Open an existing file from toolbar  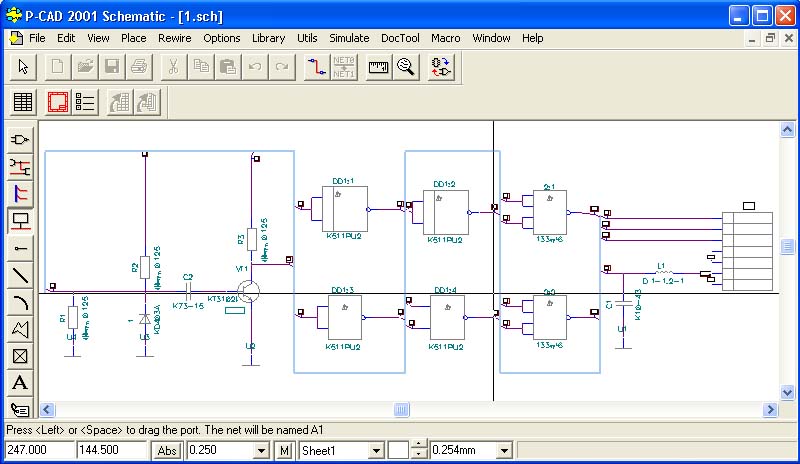(x=85, y=67)
